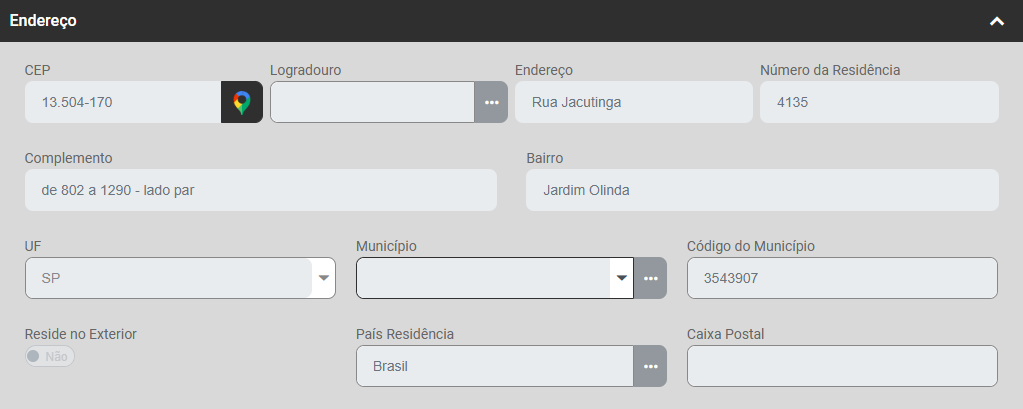Toggle the Reside no Exterior switch
This screenshot has width=1023, height=409.
click(x=49, y=356)
